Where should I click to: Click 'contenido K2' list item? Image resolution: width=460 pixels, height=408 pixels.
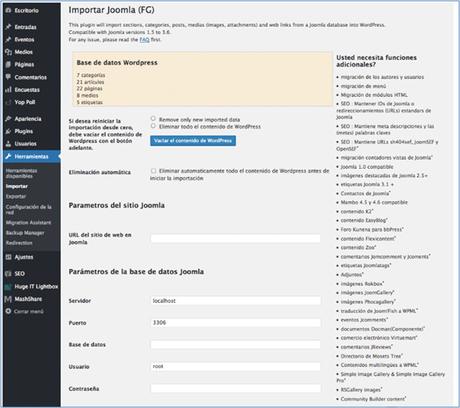coord(357,211)
